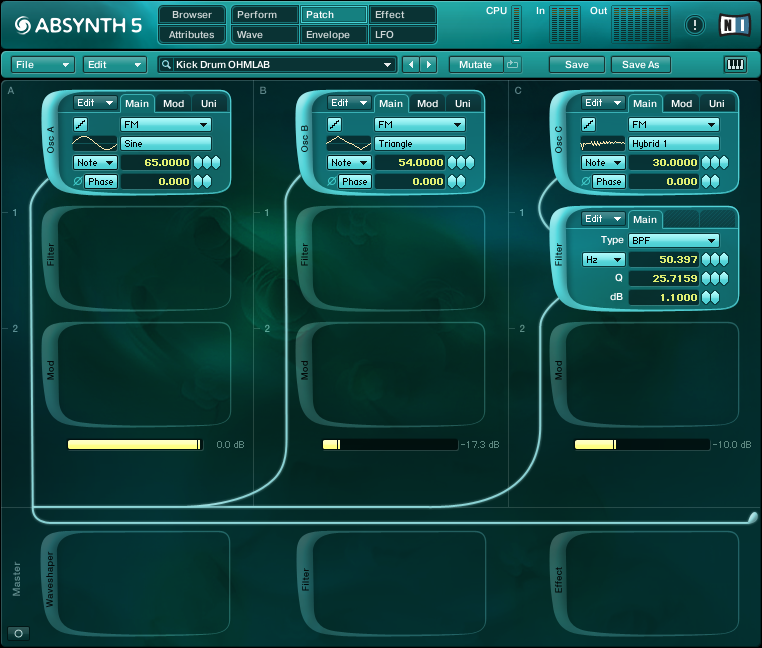The image size is (762, 648).
Task: Adjust channel A level slider 0.0 dB
Action: [135, 445]
